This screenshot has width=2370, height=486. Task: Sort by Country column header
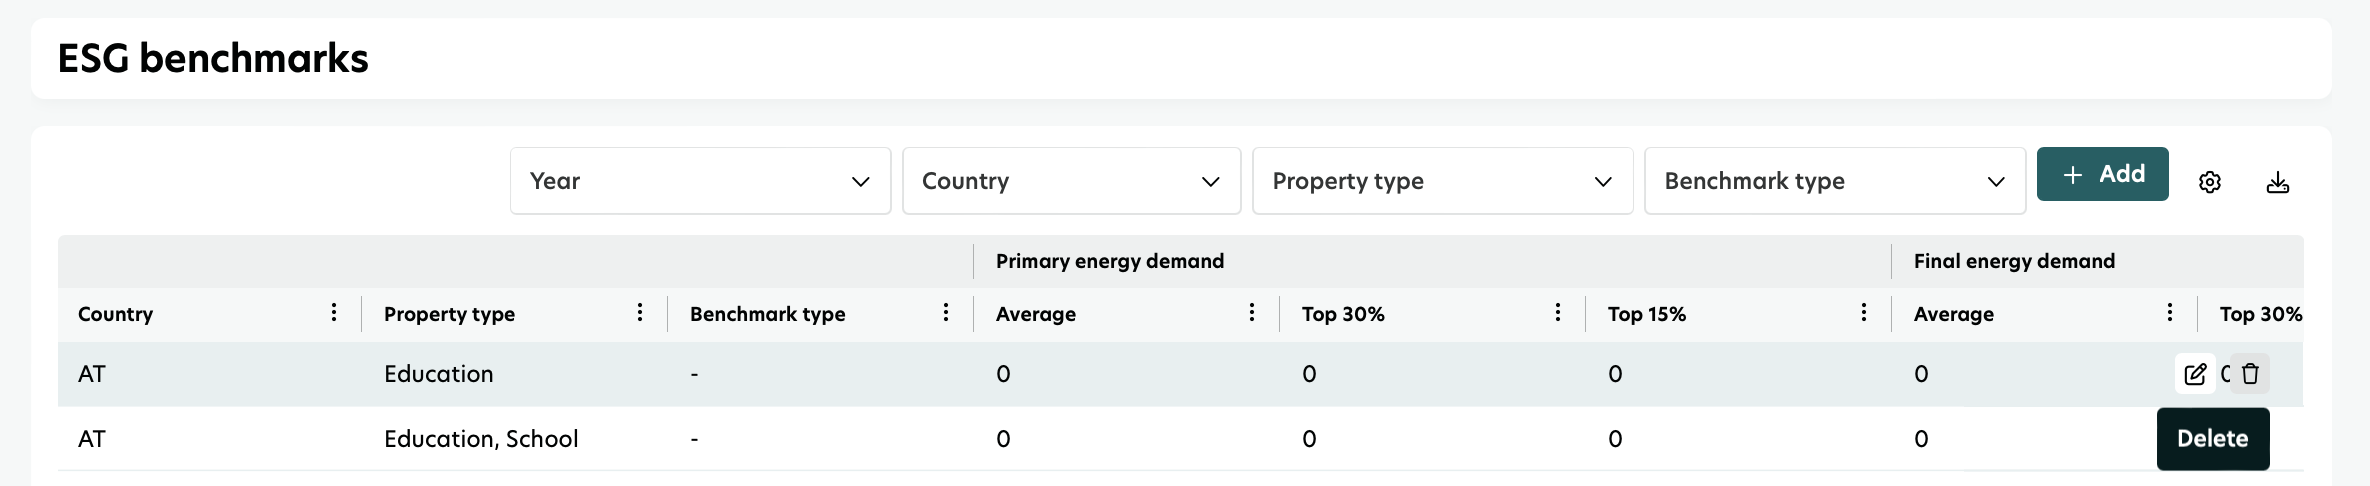coord(116,314)
